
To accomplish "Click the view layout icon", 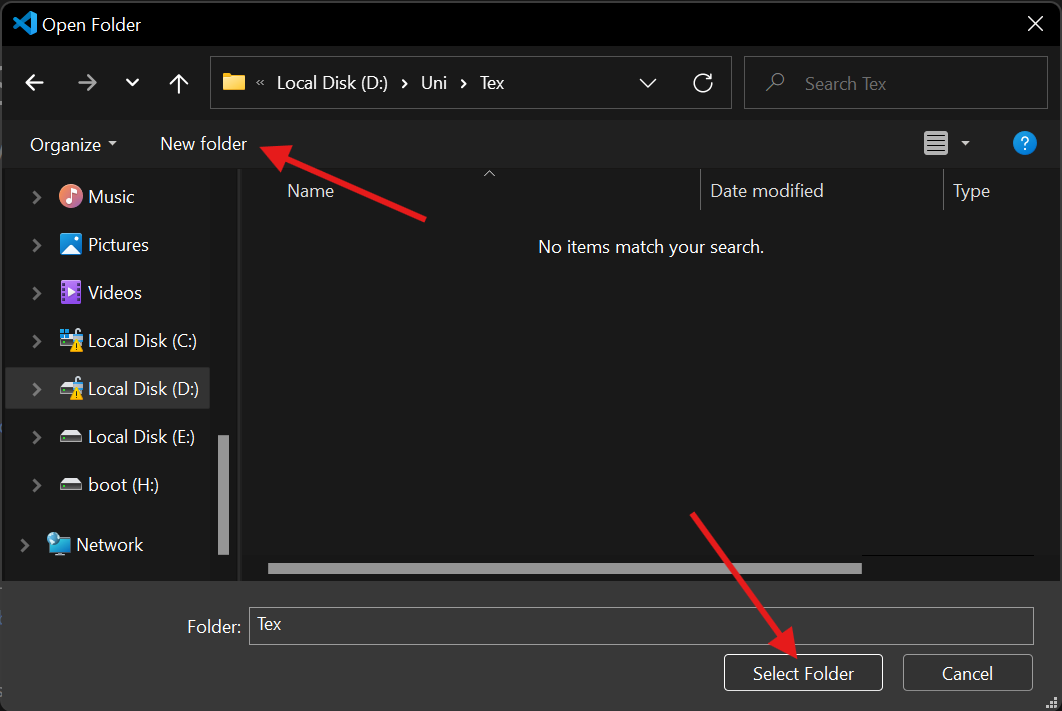I will 935,144.
